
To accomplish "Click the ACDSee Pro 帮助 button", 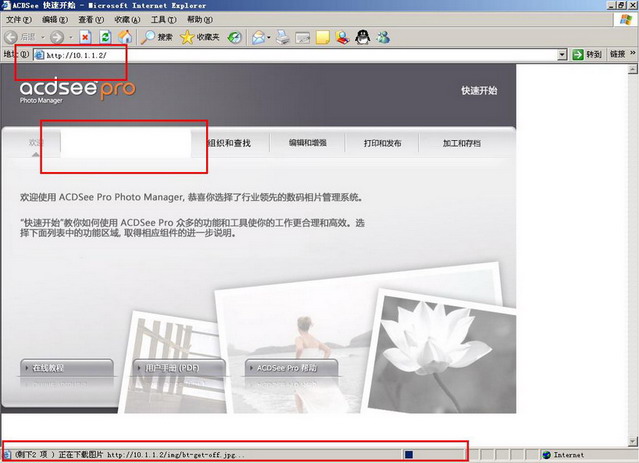I will tap(291, 368).
